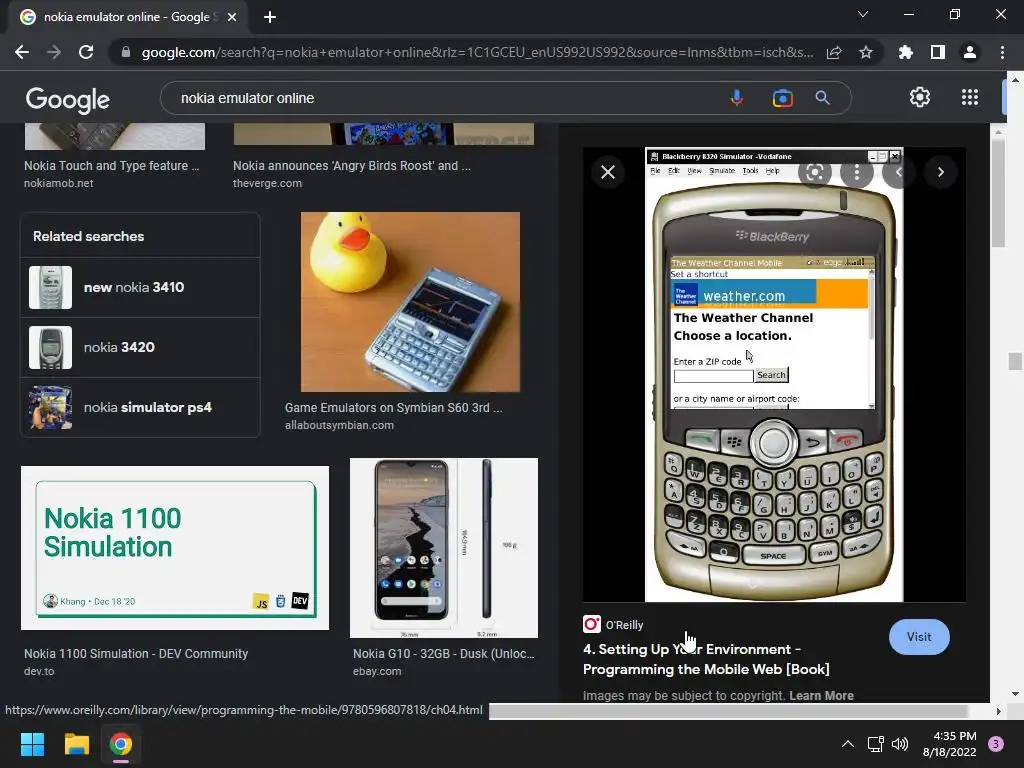
Task: Go back to the previous page
Action: [x=22, y=52]
